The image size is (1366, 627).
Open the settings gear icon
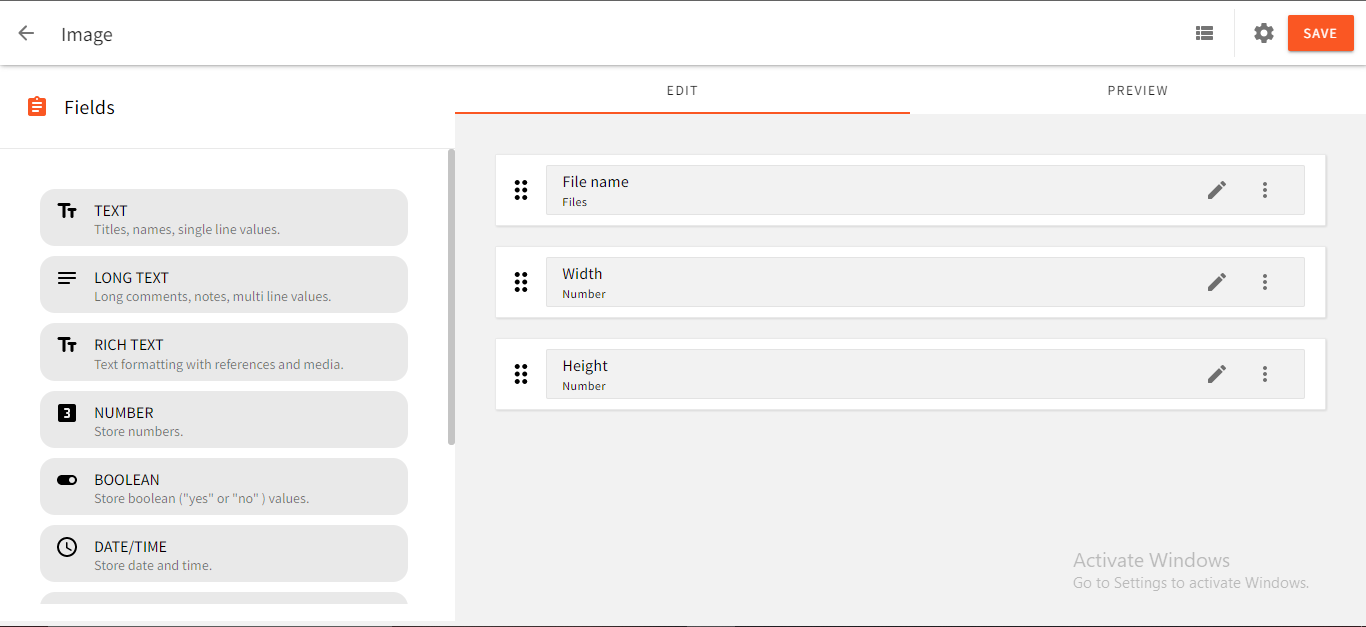tap(1264, 33)
